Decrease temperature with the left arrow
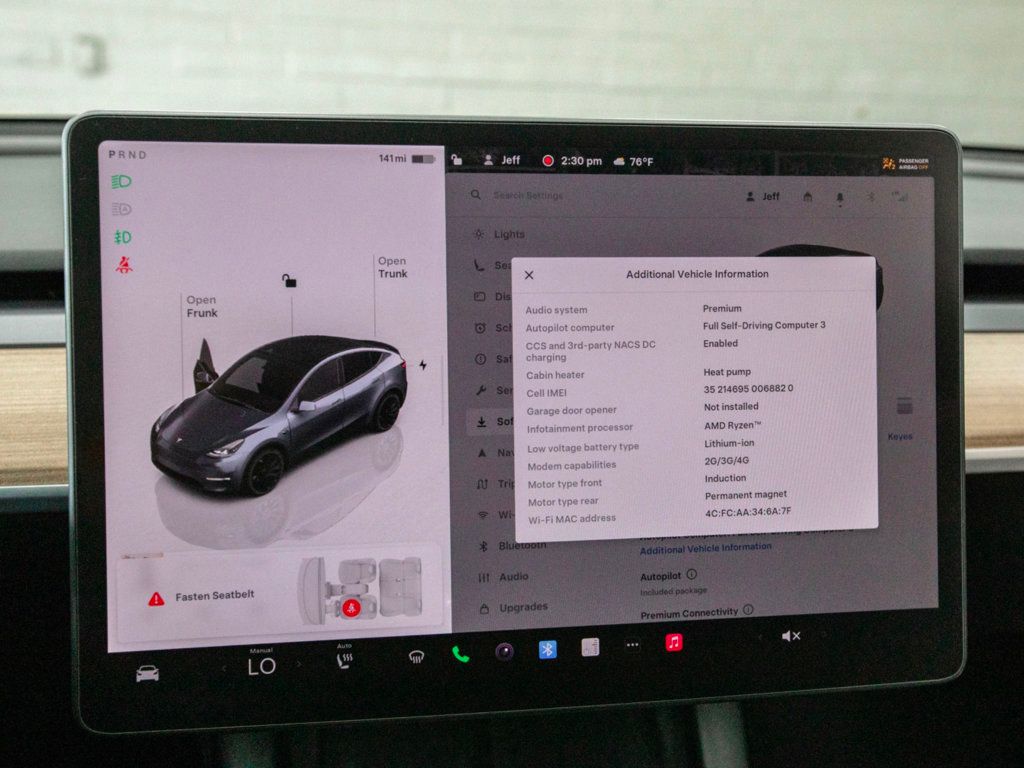 (x=224, y=668)
